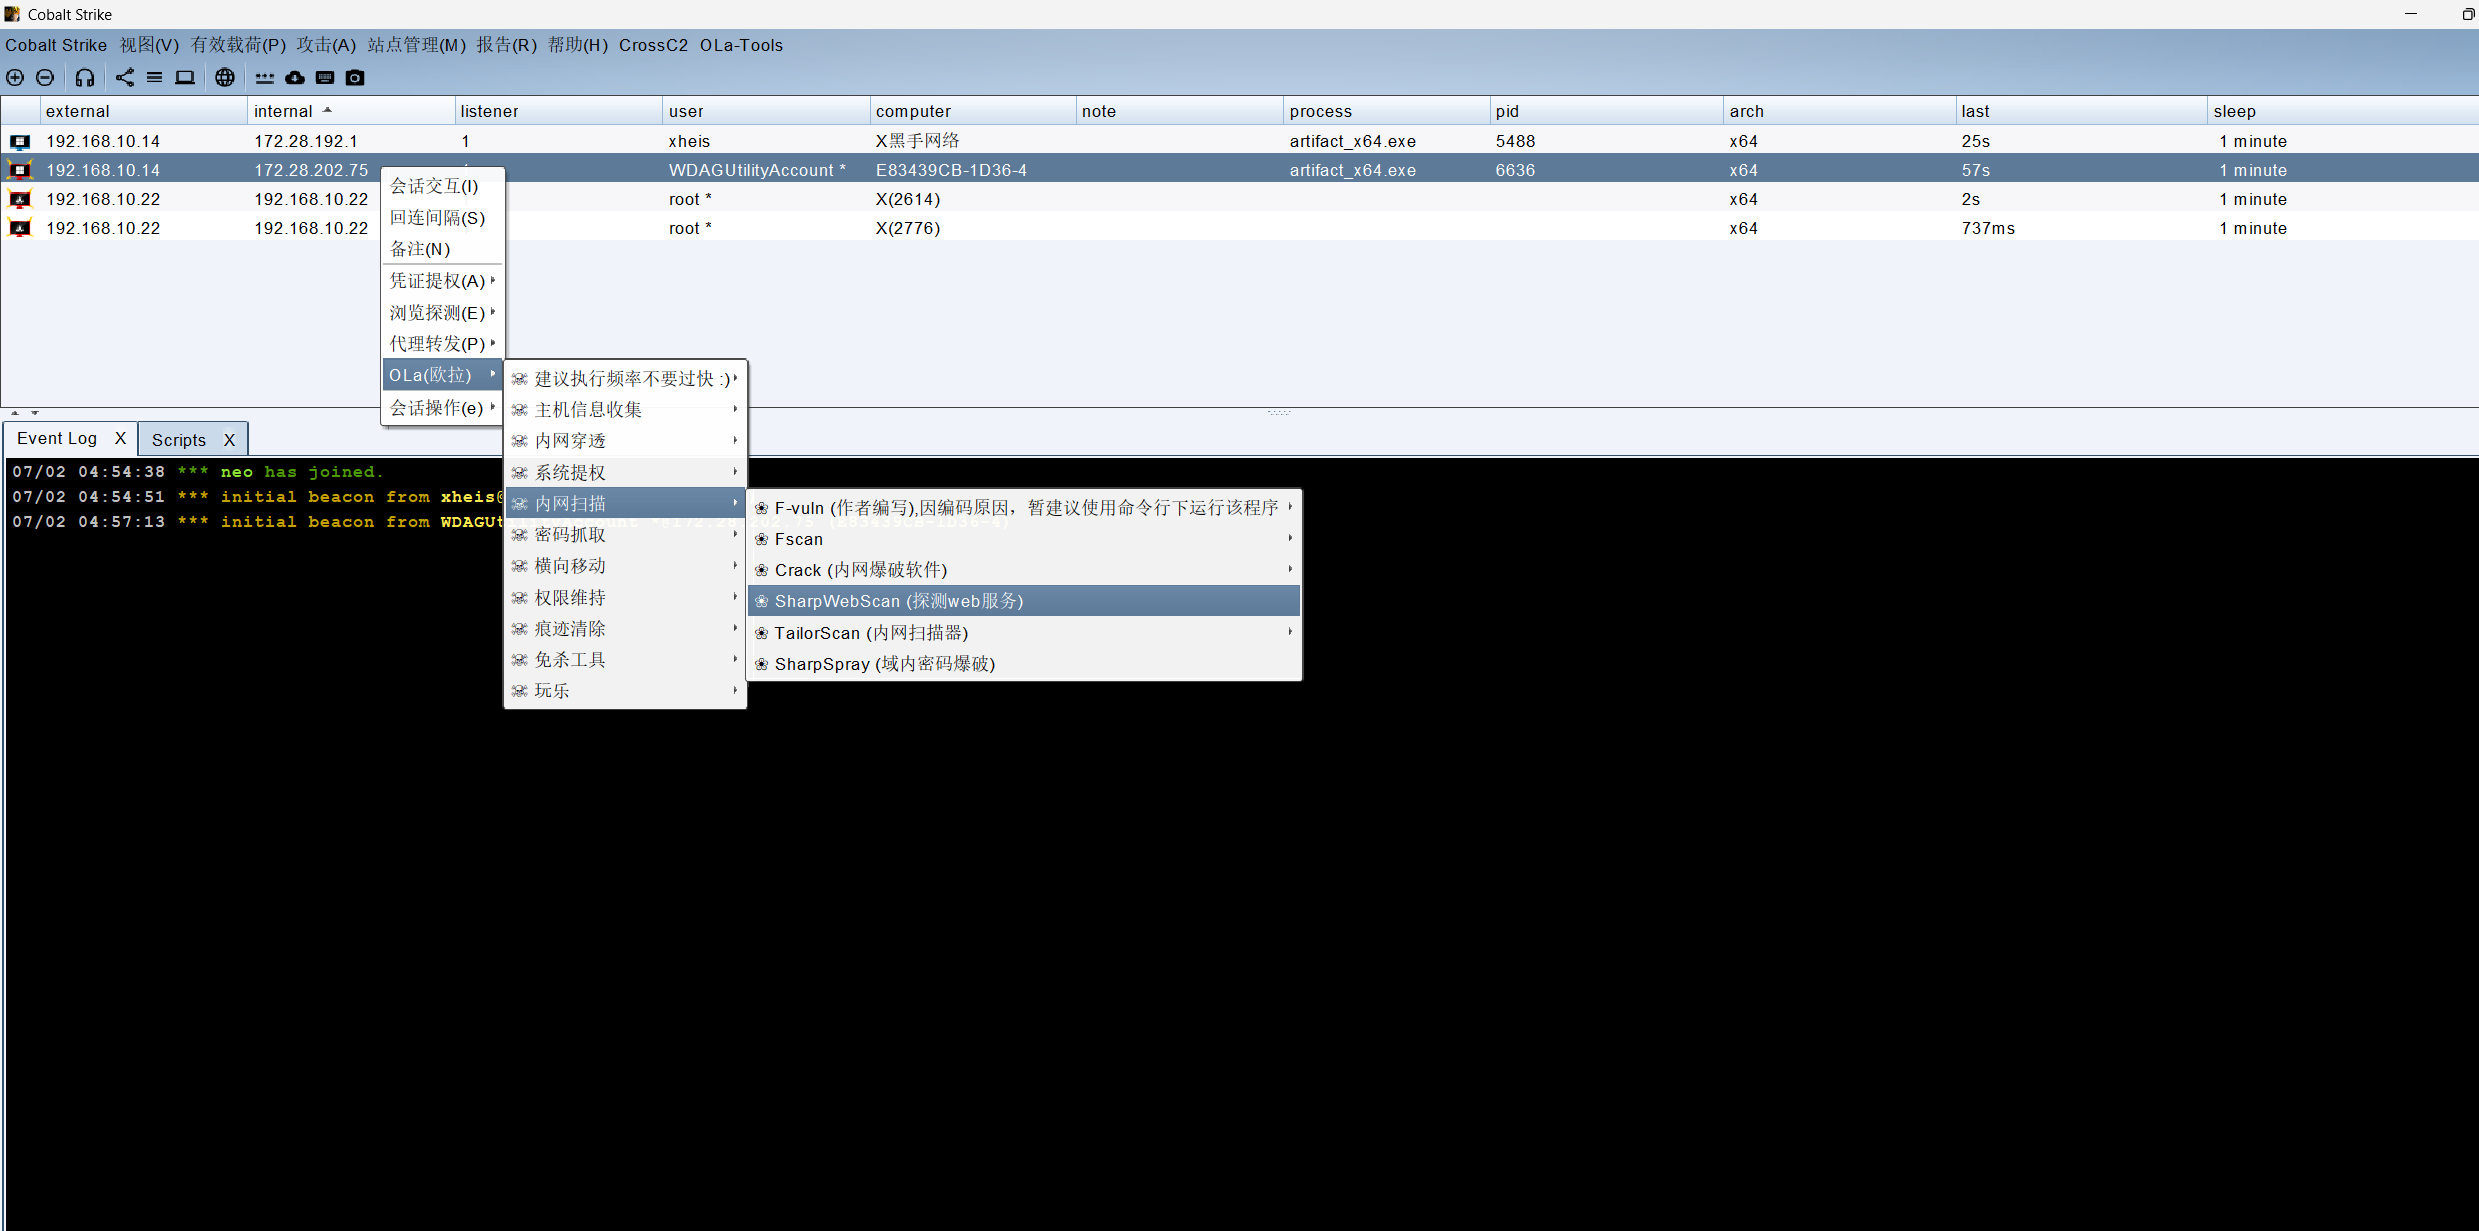2479x1231 pixels.
Task: Click icon beside Fscan menu entry
Action: pos(761,539)
